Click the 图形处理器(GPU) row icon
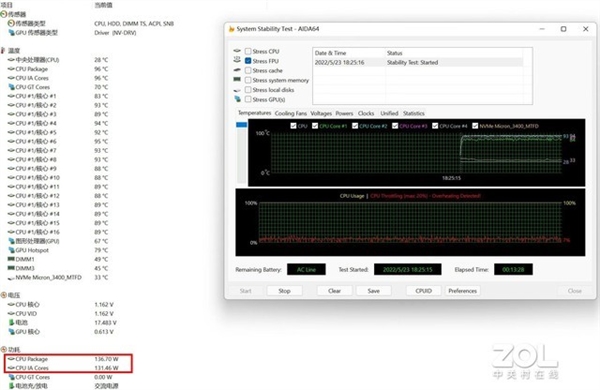Image resolution: width=600 pixels, height=390 pixels. coord(11,241)
